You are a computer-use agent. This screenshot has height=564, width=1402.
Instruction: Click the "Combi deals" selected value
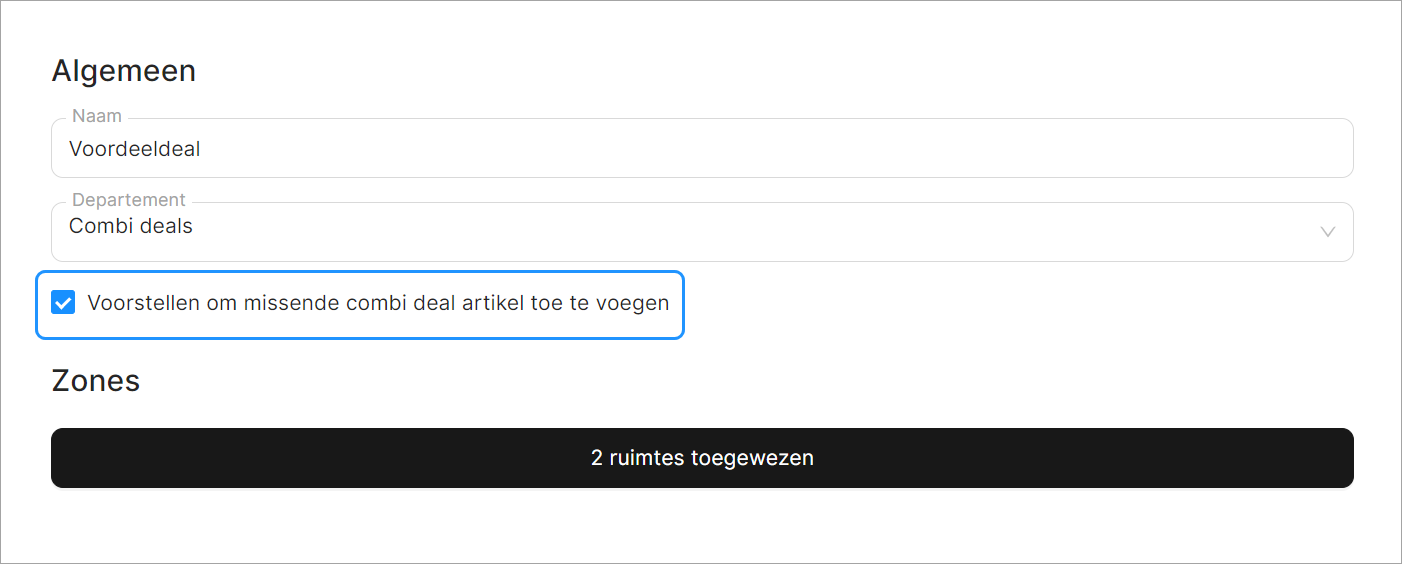coord(131,227)
